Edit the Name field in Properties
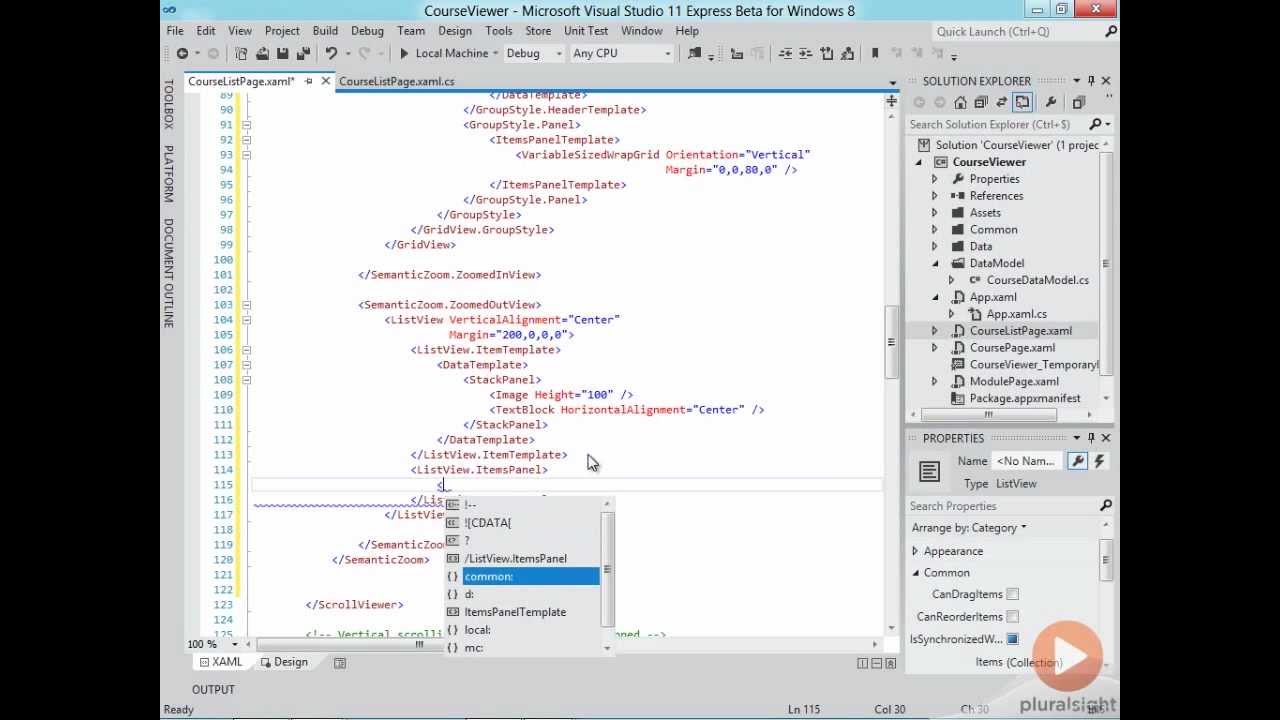 point(1027,461)
